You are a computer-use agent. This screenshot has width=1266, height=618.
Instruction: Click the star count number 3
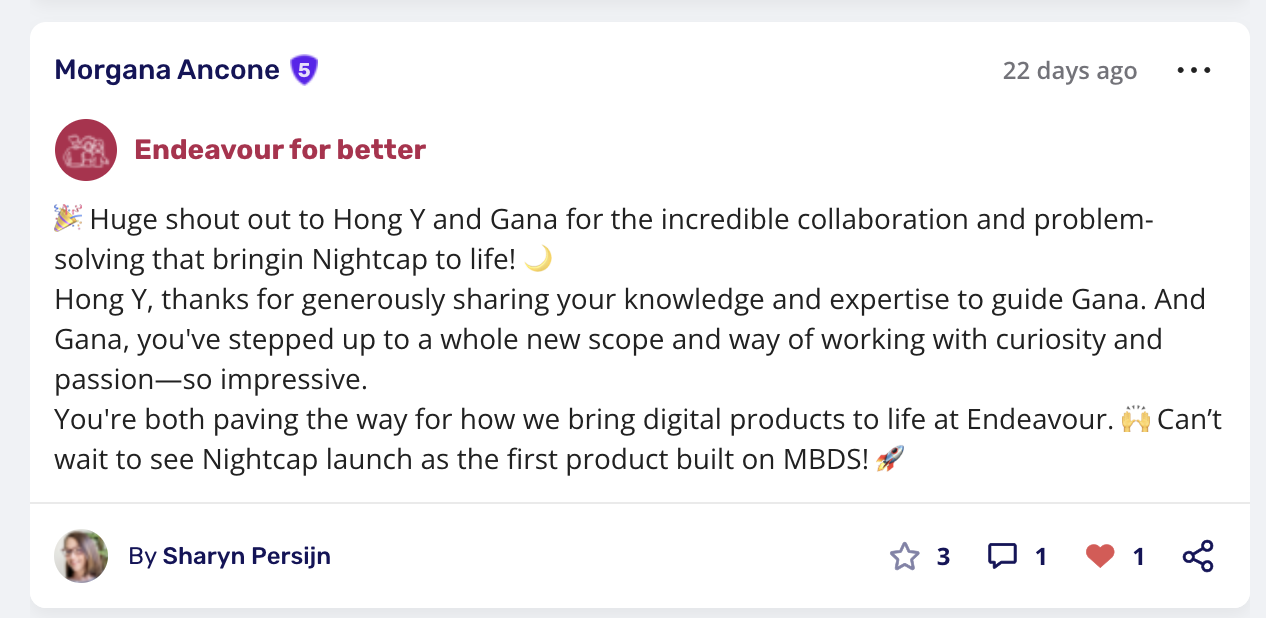[x=943, y=557]
